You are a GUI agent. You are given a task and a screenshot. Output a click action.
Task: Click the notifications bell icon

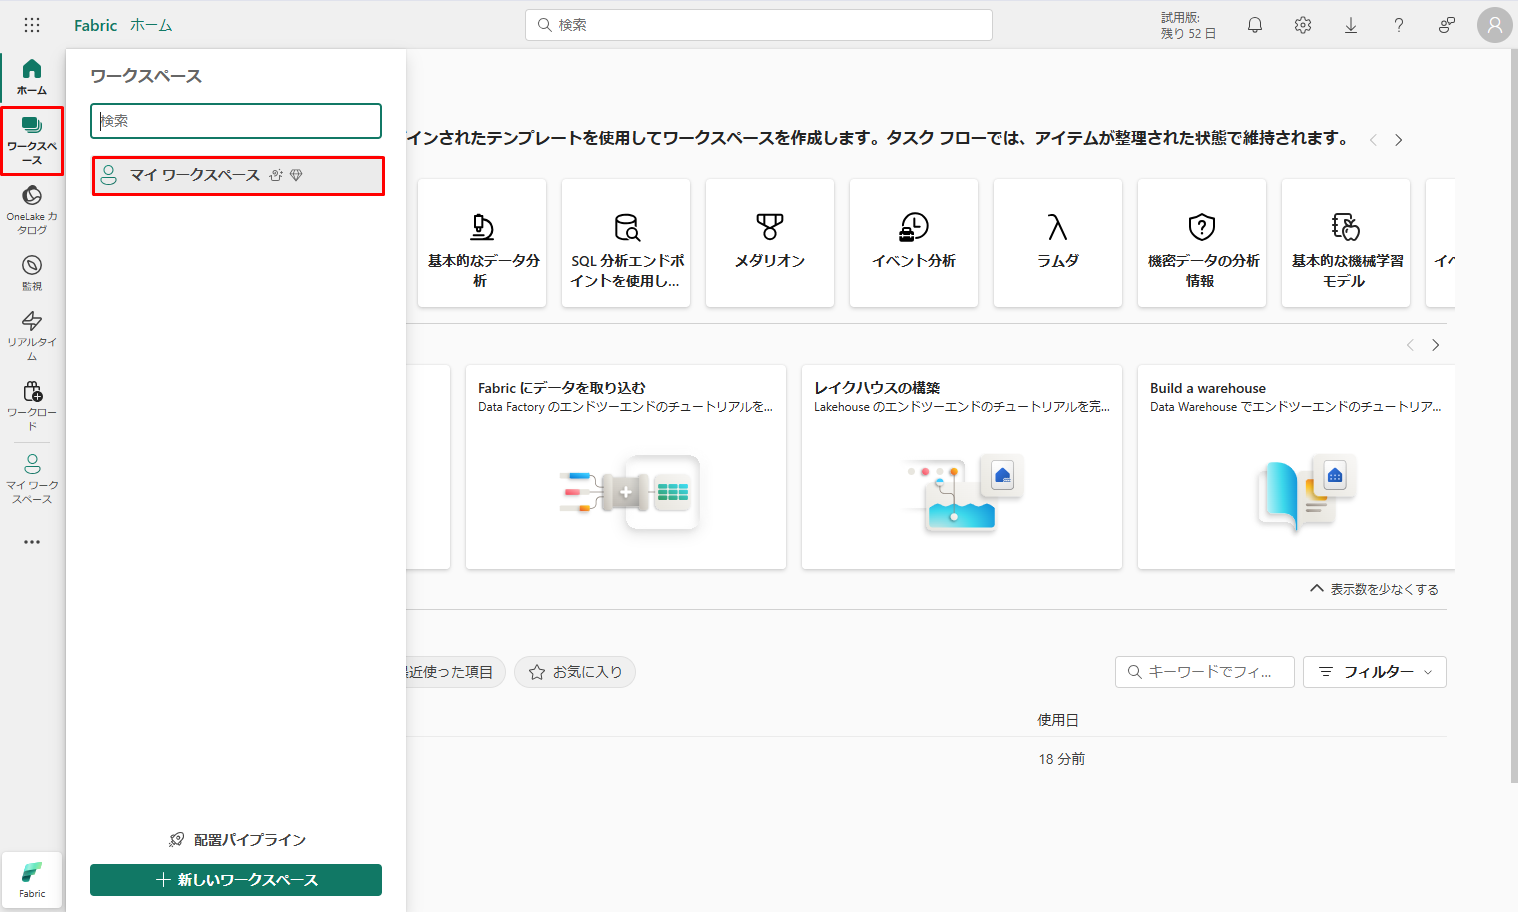1254,25
